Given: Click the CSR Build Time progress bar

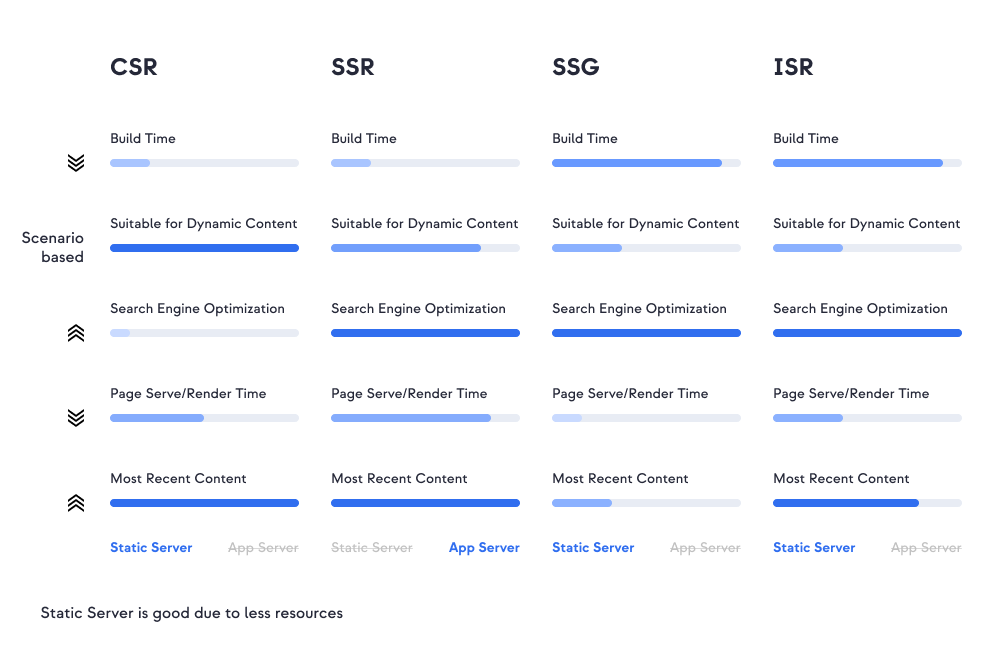Looking at the screenshot, I should click(204, 163).
